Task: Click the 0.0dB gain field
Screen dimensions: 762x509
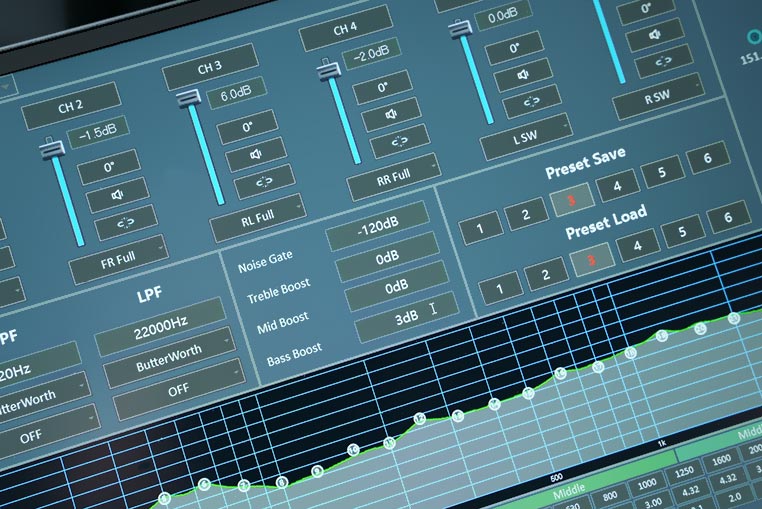Action: click(x=503, y=17)
